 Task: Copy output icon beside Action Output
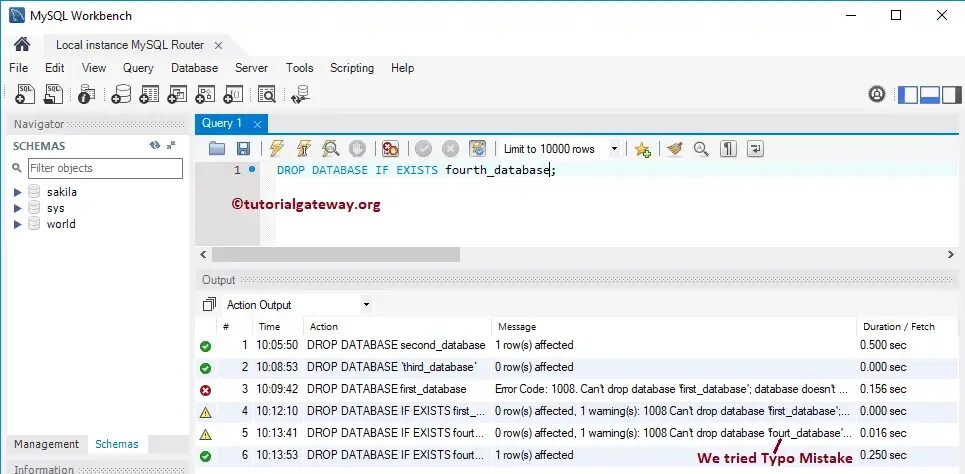[209, 305]
